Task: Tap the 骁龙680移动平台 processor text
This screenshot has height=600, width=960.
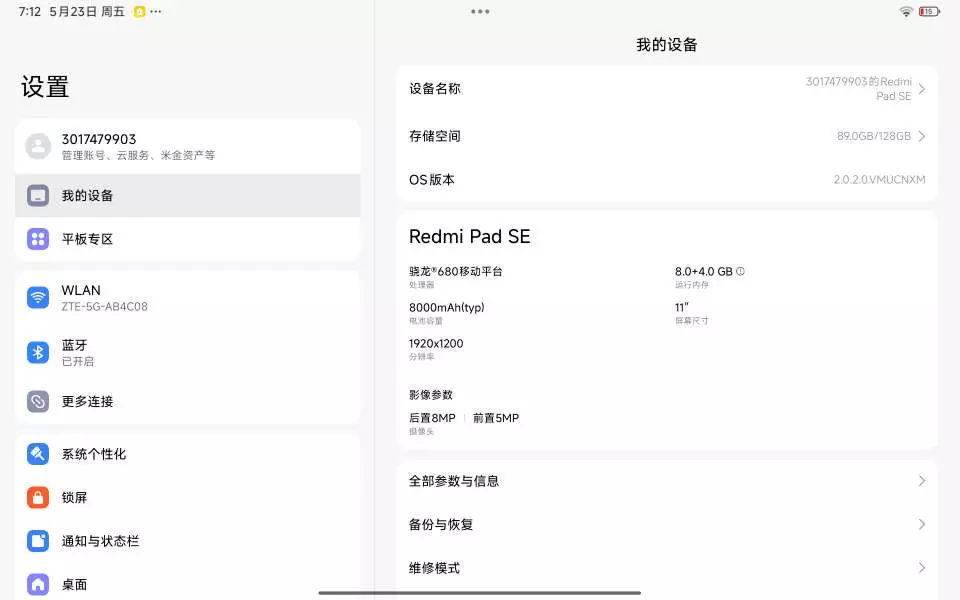Action: click(456, 271)
